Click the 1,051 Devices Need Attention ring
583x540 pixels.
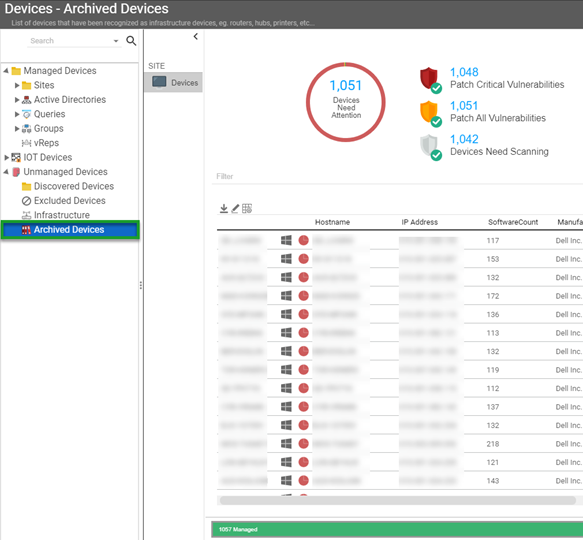coord(346,102)
